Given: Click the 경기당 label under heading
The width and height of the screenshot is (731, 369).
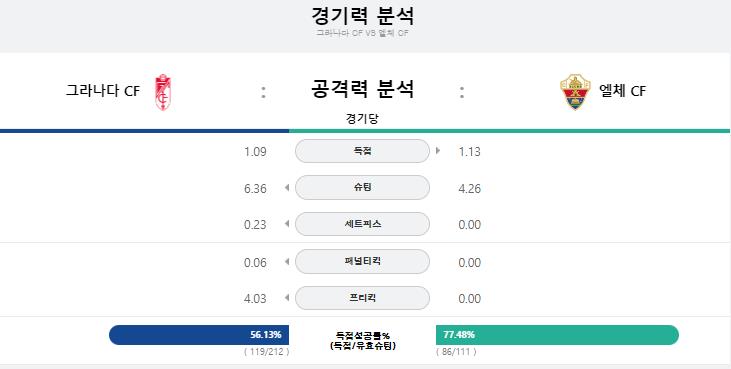Looking at the screenshot, I should (362, 118).
